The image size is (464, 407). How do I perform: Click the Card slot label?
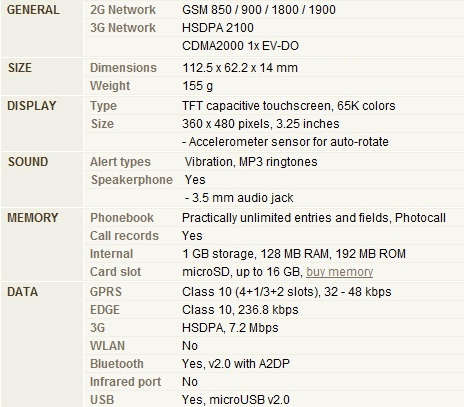[115, 272]
